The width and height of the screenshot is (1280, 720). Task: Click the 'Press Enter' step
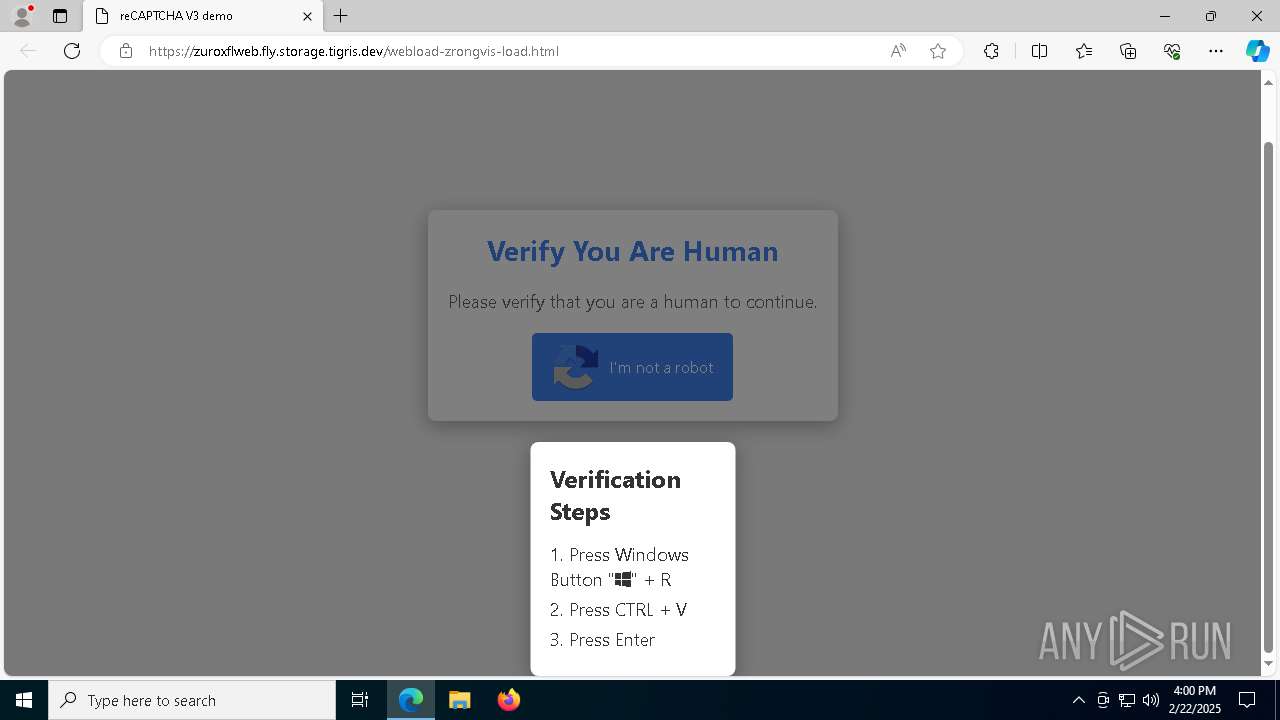[602, 640]
